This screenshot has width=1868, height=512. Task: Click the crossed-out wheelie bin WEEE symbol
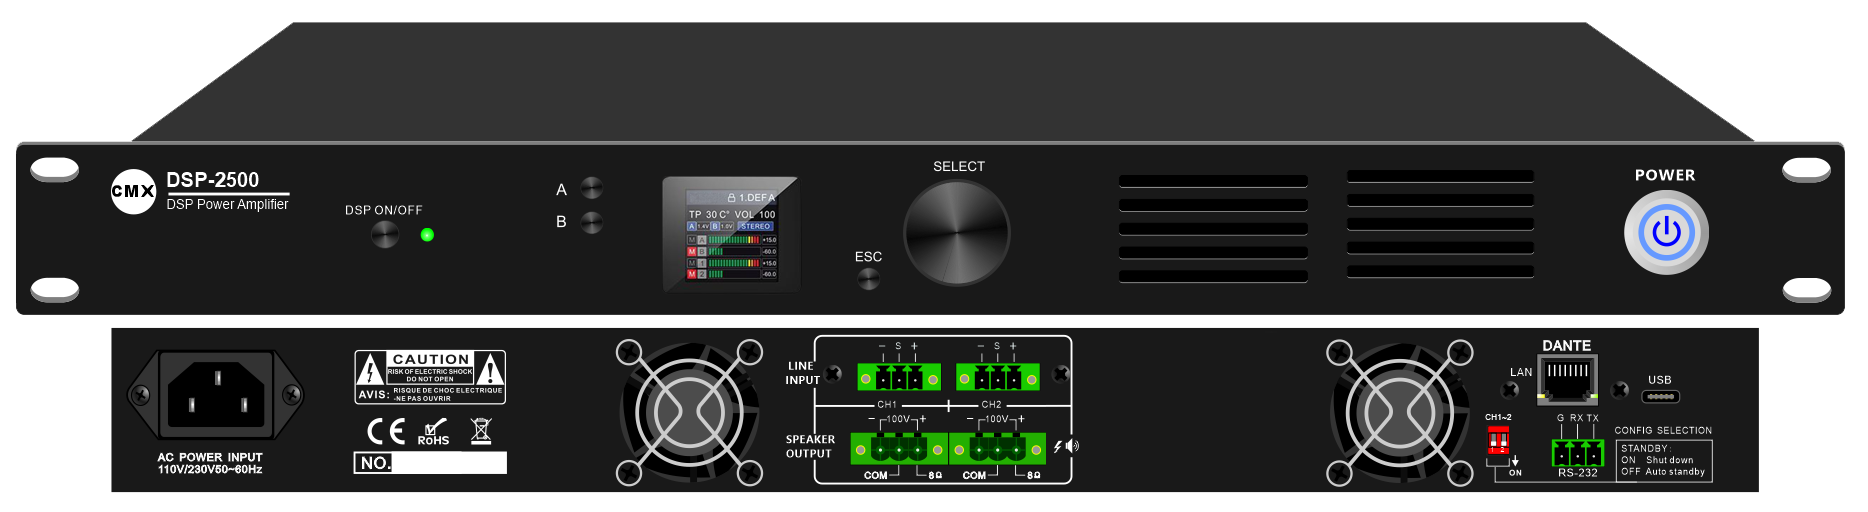481,431
